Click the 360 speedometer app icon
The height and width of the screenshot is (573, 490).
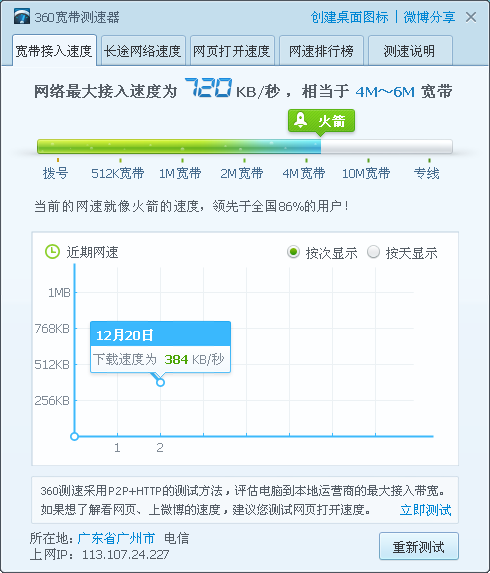22,17
